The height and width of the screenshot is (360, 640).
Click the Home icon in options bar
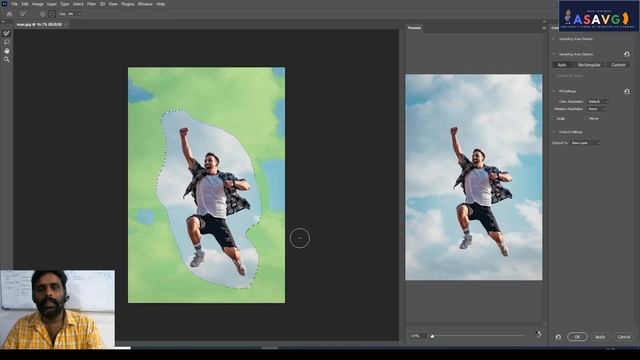[x=9, y=14]
